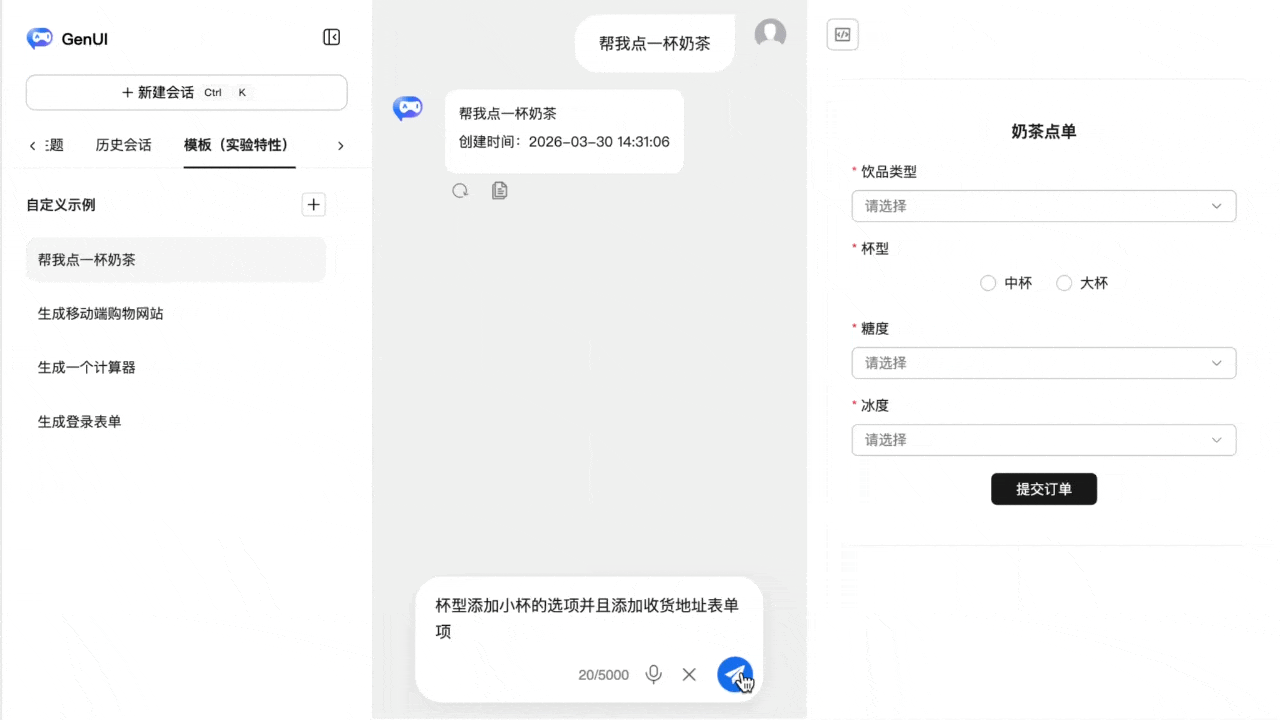Open the 糖度 sugar level dropdown

coord(1044,362)
